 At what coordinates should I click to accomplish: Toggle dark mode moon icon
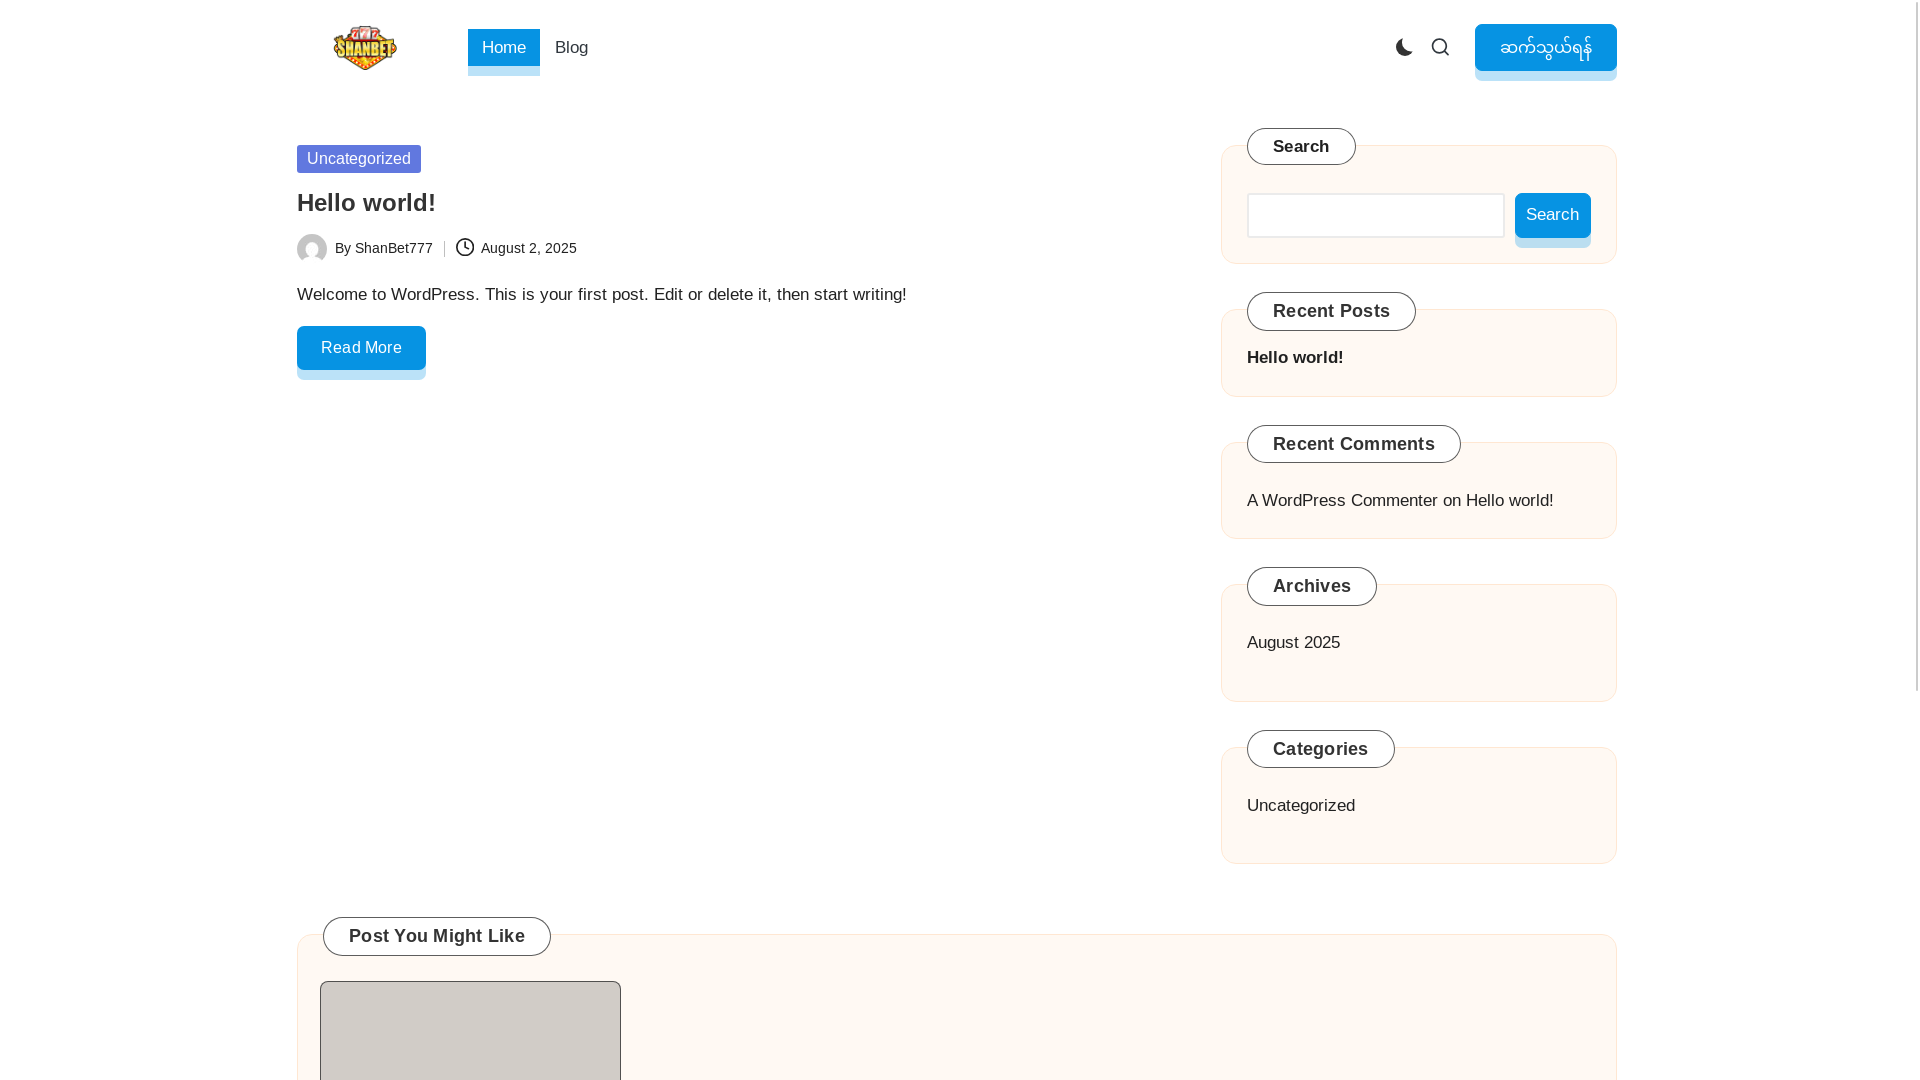[1404, 47]
